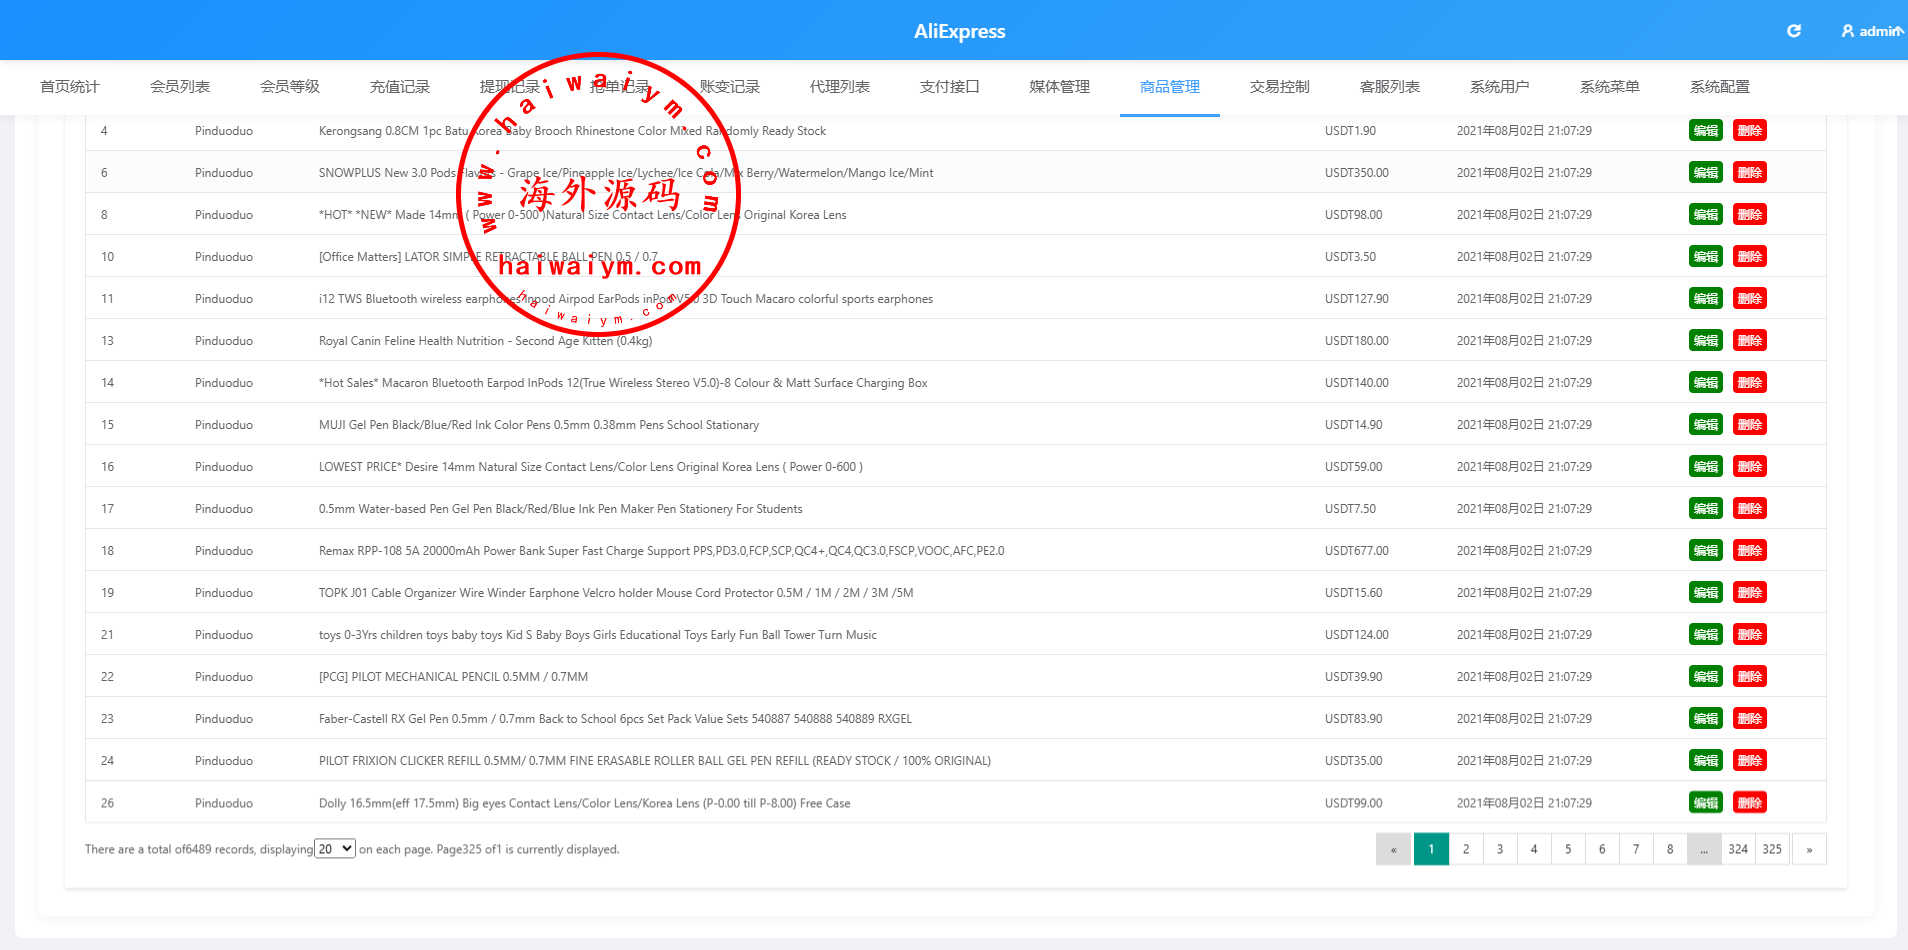Click the refresh icon in the header
This screenshot has height=950, width=1908.
tap(1794, 31)
